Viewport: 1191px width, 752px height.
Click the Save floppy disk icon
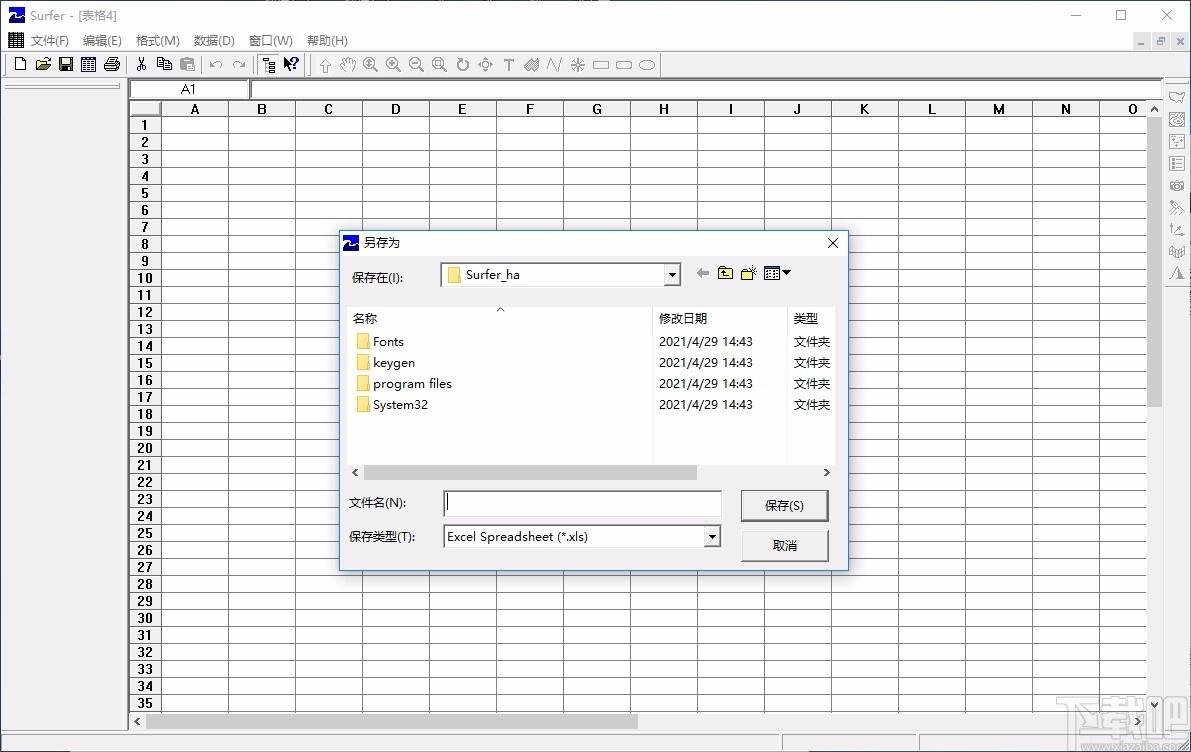(x=66, y=65)
